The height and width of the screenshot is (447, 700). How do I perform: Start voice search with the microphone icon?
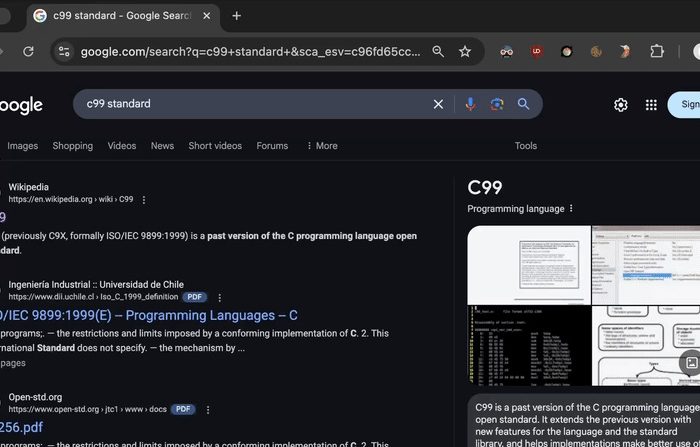[471, 104]
